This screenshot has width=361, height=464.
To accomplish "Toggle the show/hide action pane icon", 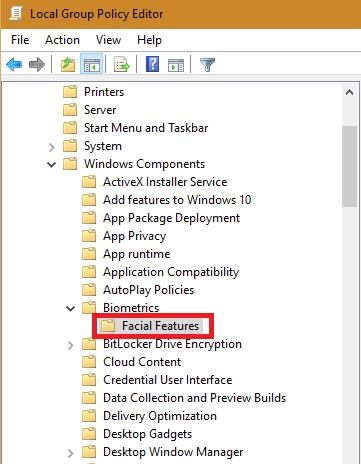I will (x=176, y=65).
